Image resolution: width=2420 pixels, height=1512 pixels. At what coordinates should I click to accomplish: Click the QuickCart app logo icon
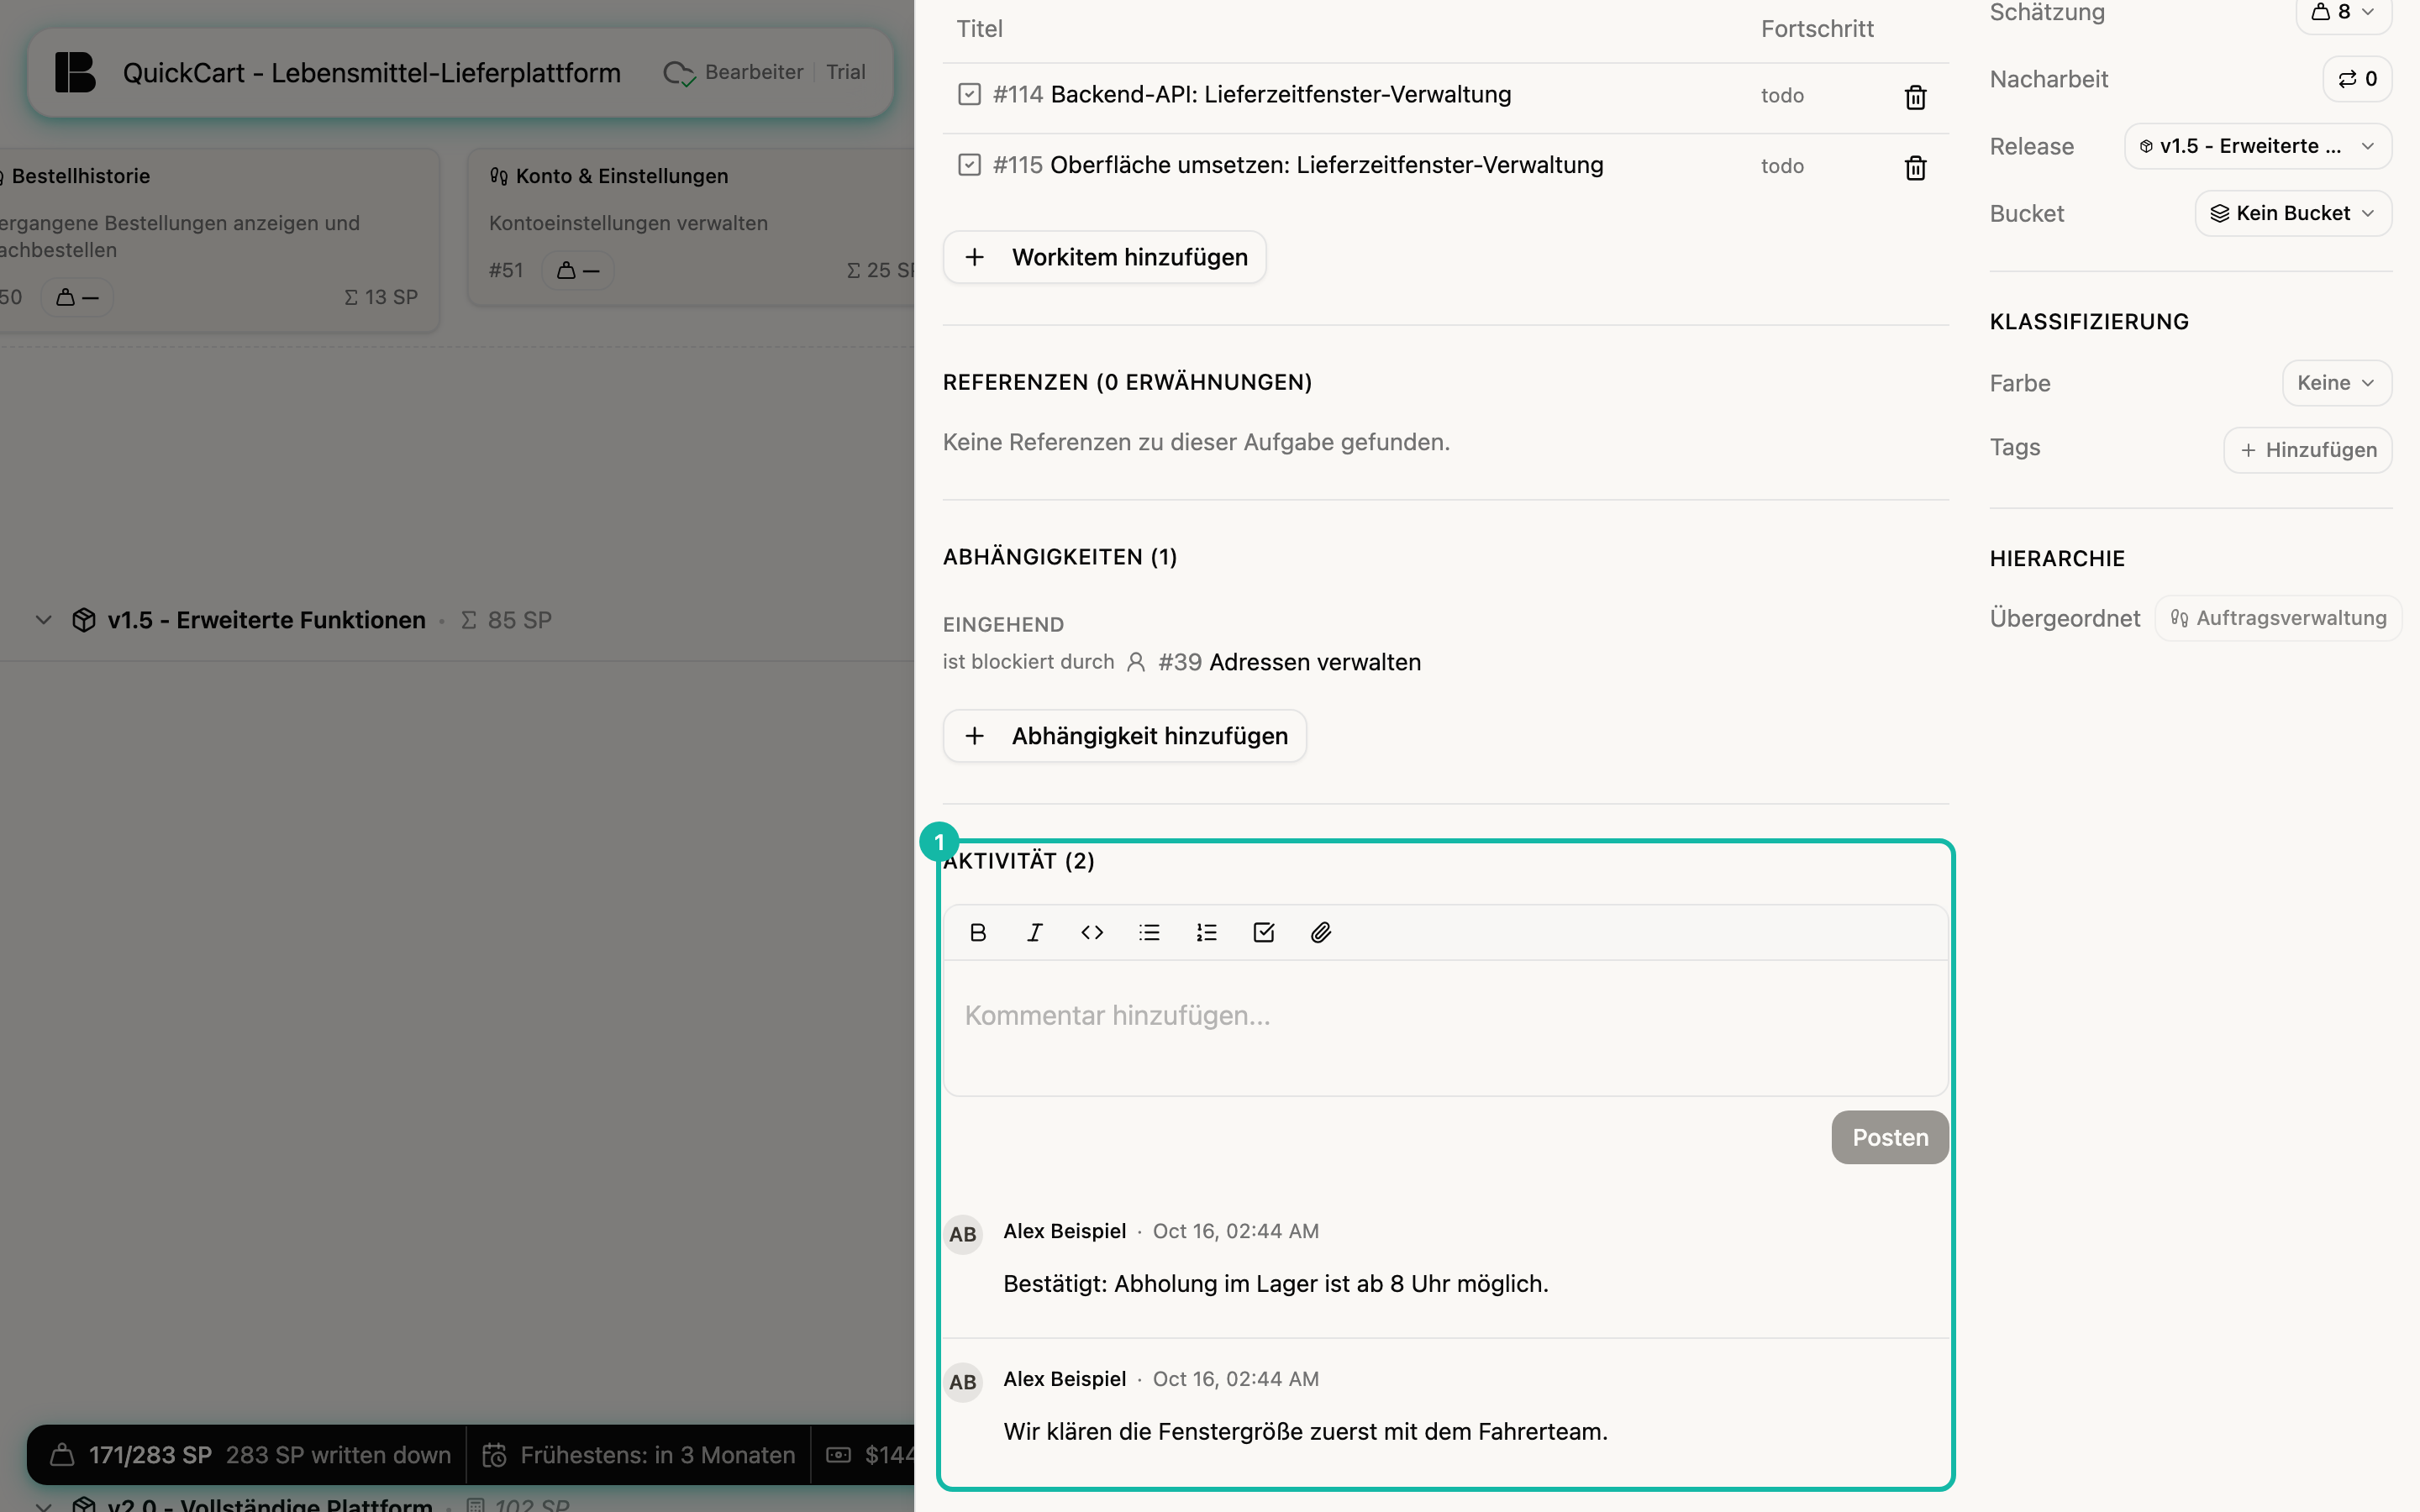coord(75,72)
